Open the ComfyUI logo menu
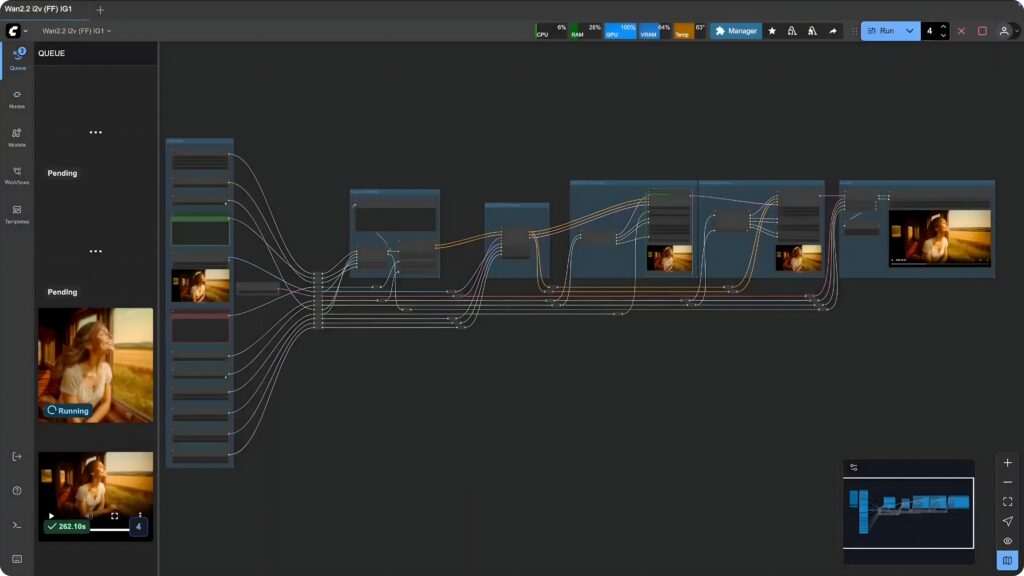 tap(16, 31)
